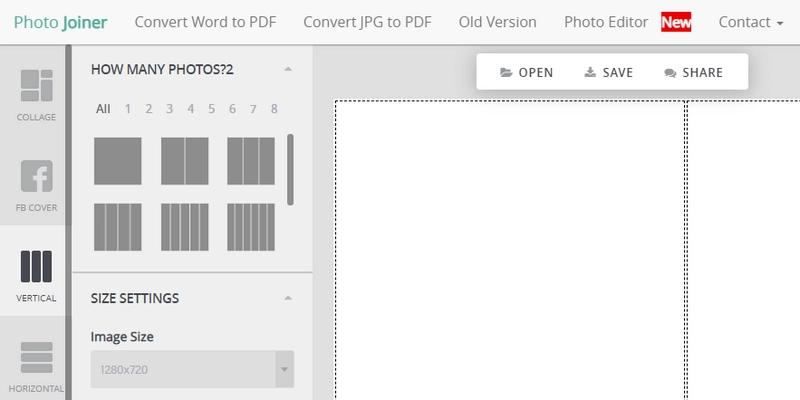Filter layouts to 8 photos
800x400 pixels.
click(x=274, y=109)
